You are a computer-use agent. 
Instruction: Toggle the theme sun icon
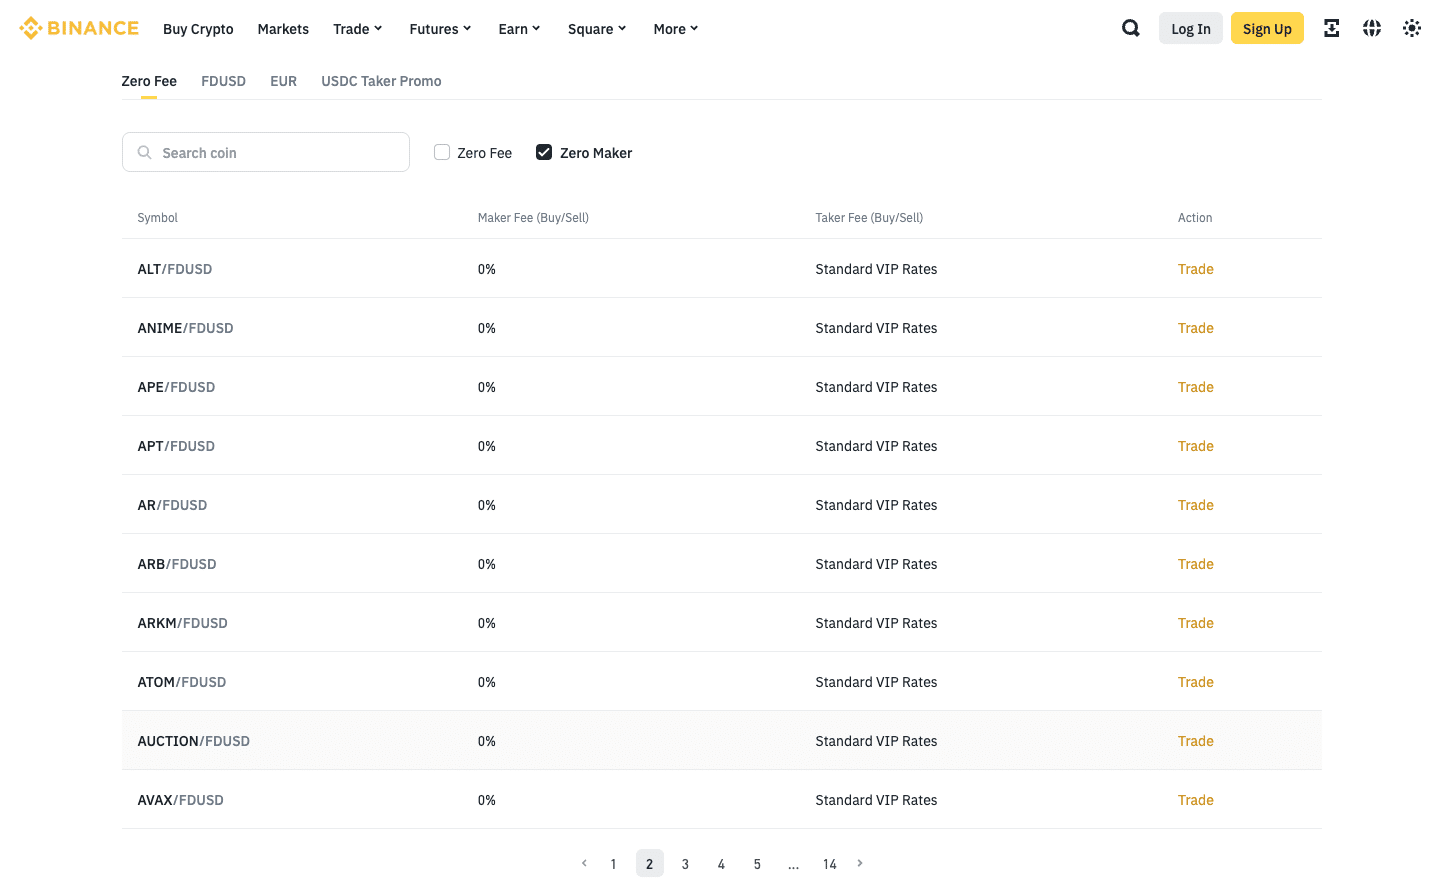point(1411,28)
